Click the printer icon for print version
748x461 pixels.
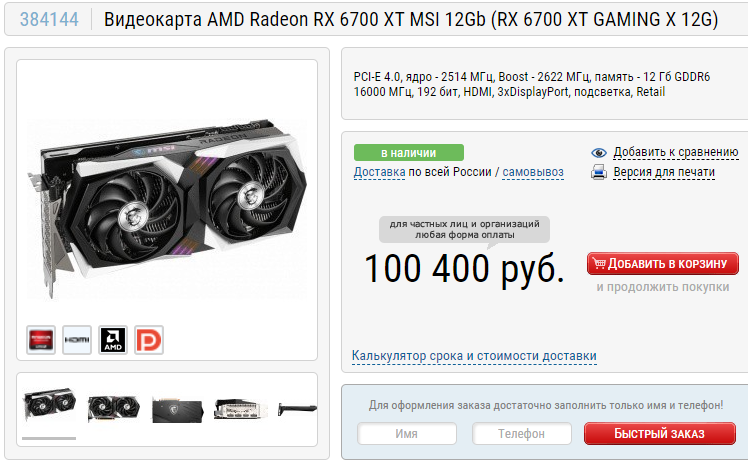pyautogui.click(x=599, y=172)
